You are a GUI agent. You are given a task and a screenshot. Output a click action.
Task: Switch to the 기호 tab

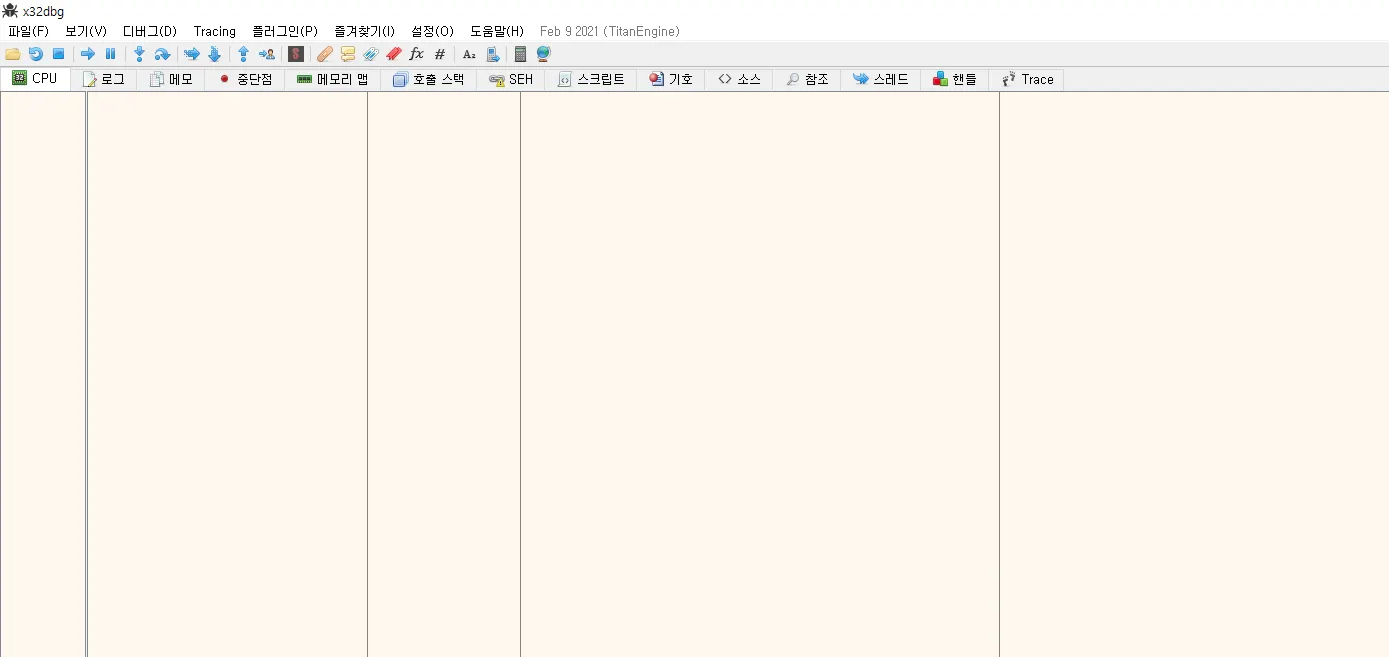[x=671, y=79]
